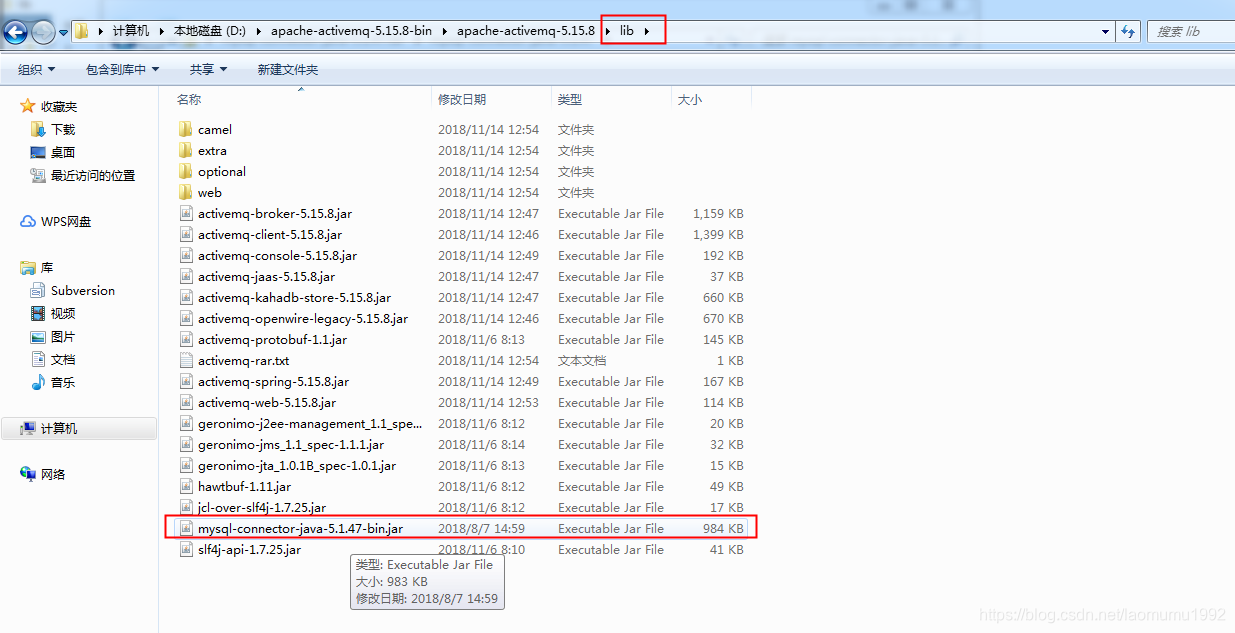Viewport: 1235px width, 633px height.
Task: Go back using the Back arrow button
Action: pyautogui.click(x=16, y=32)
